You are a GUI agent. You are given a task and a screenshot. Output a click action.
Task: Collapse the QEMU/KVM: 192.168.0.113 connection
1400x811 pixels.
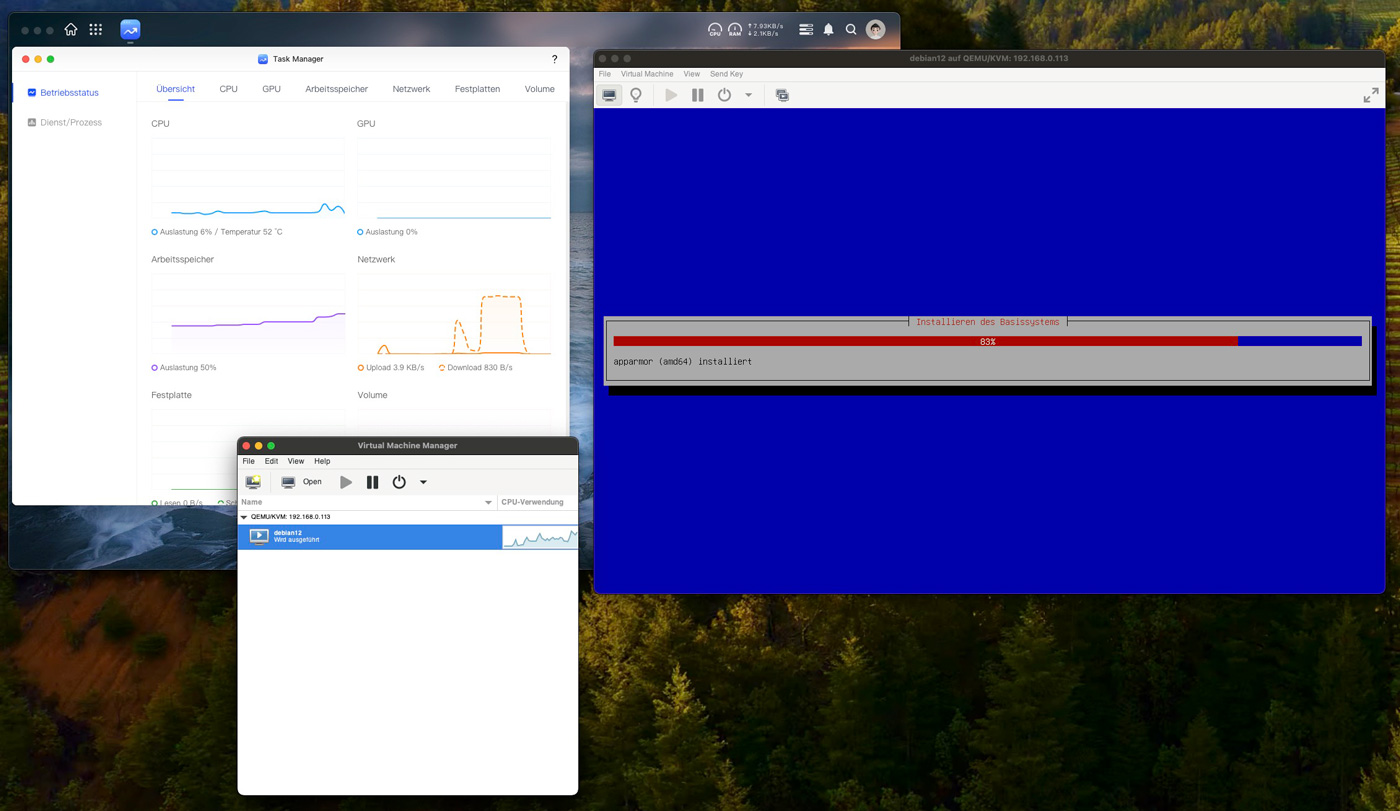point(244,517)
